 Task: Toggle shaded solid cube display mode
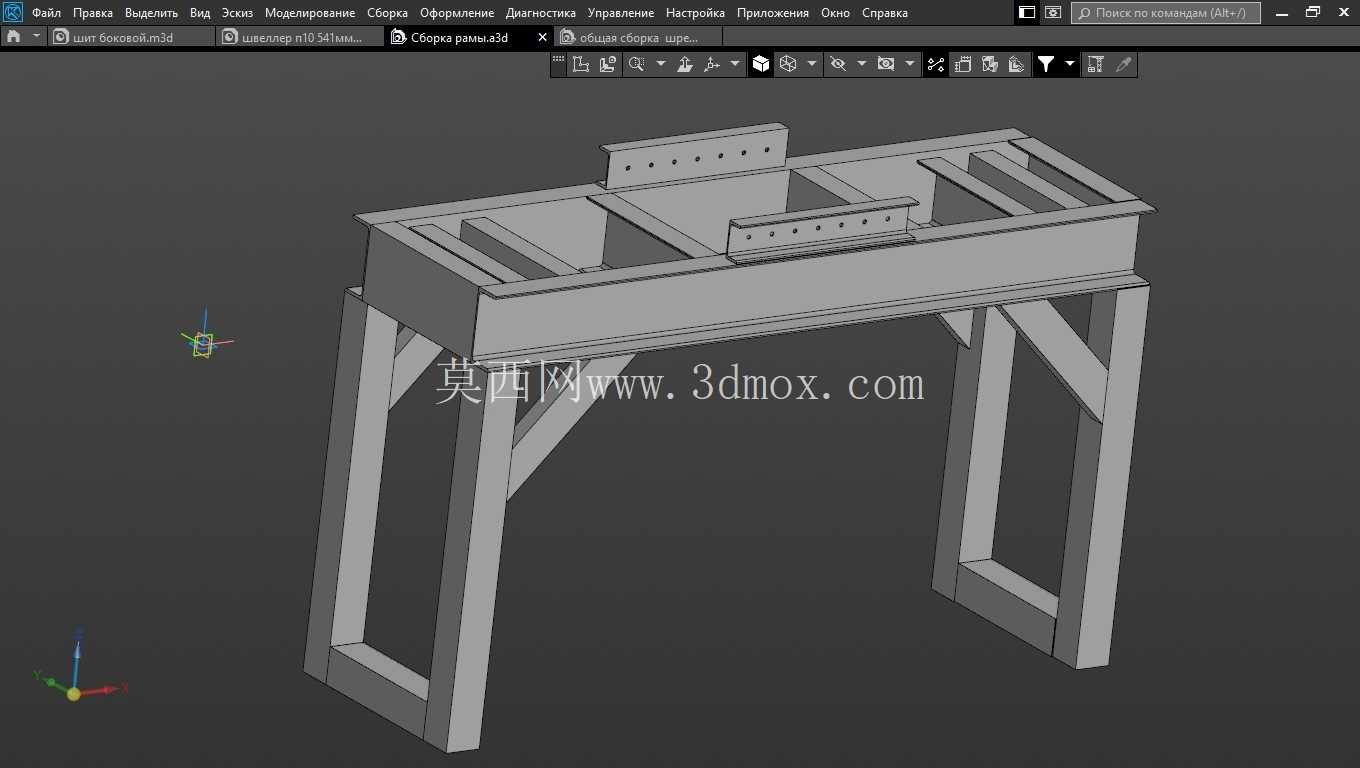pyautogui.click(x=761, y=64)
